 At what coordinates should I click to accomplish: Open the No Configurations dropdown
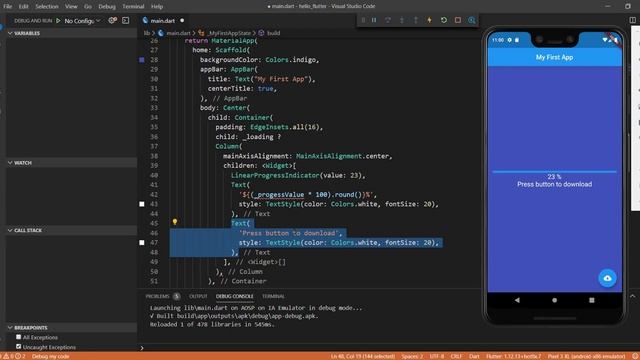pos(82,21)
